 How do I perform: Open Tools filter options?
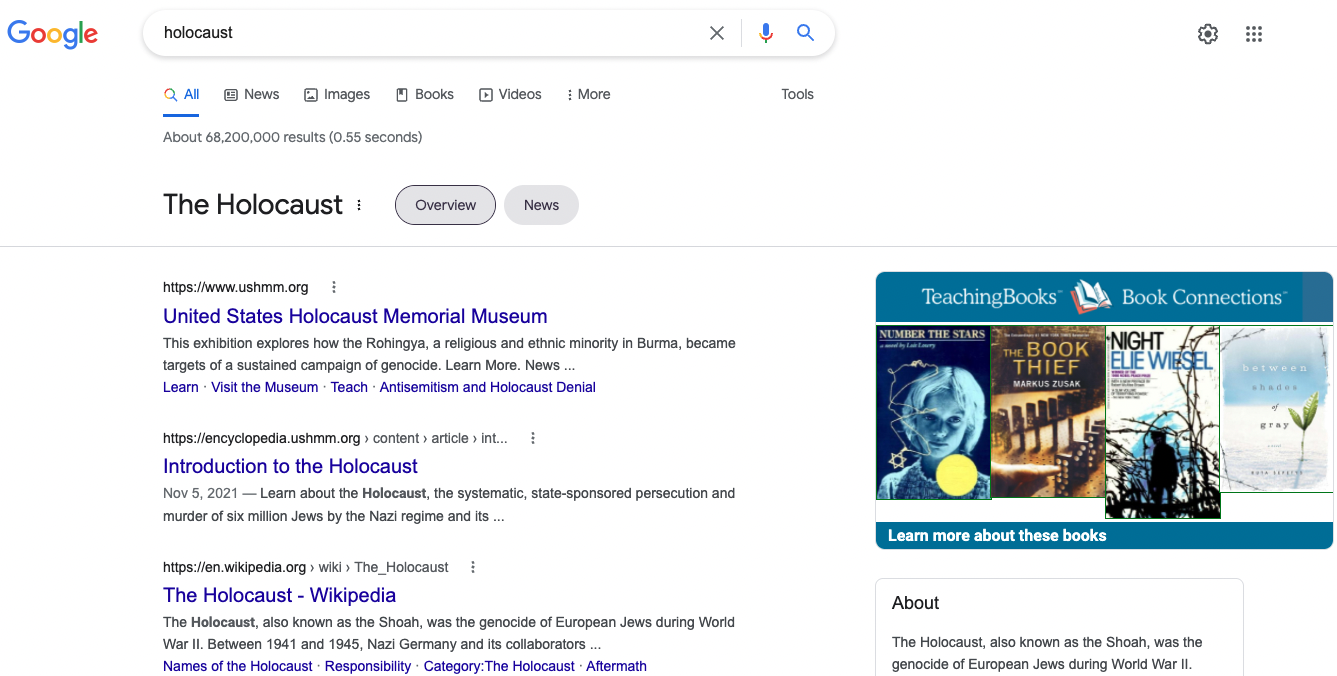click(x=797, y=94)
